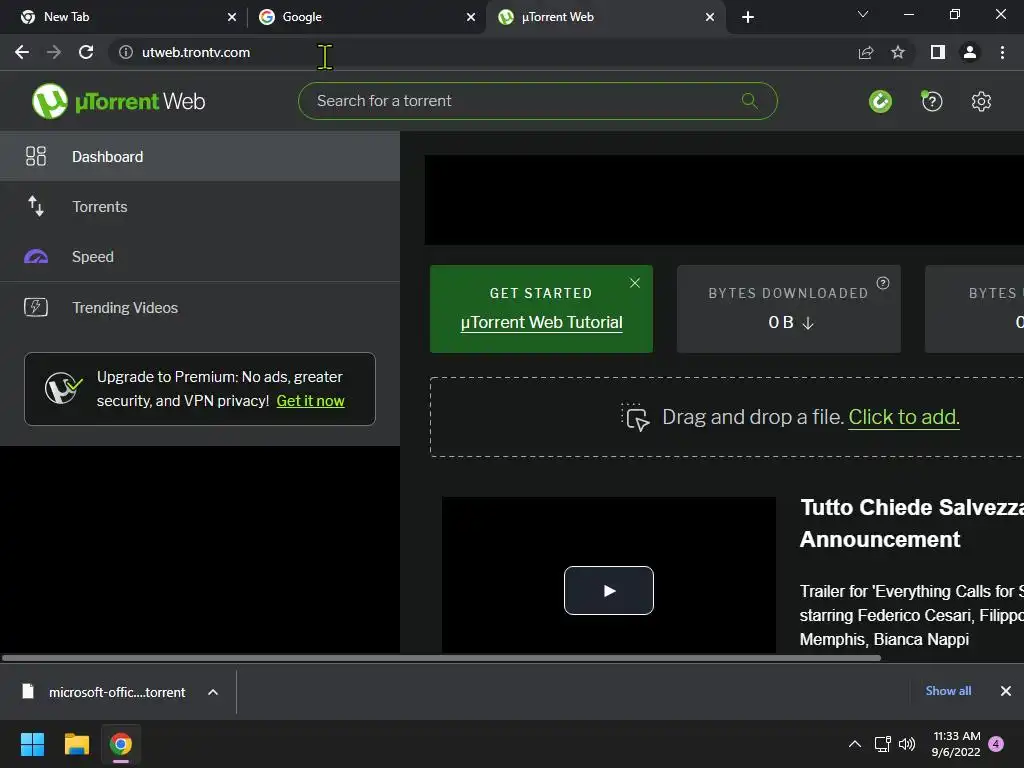
Task: Open the microsoft-offic....torrent download
Action: click(118, 692)
